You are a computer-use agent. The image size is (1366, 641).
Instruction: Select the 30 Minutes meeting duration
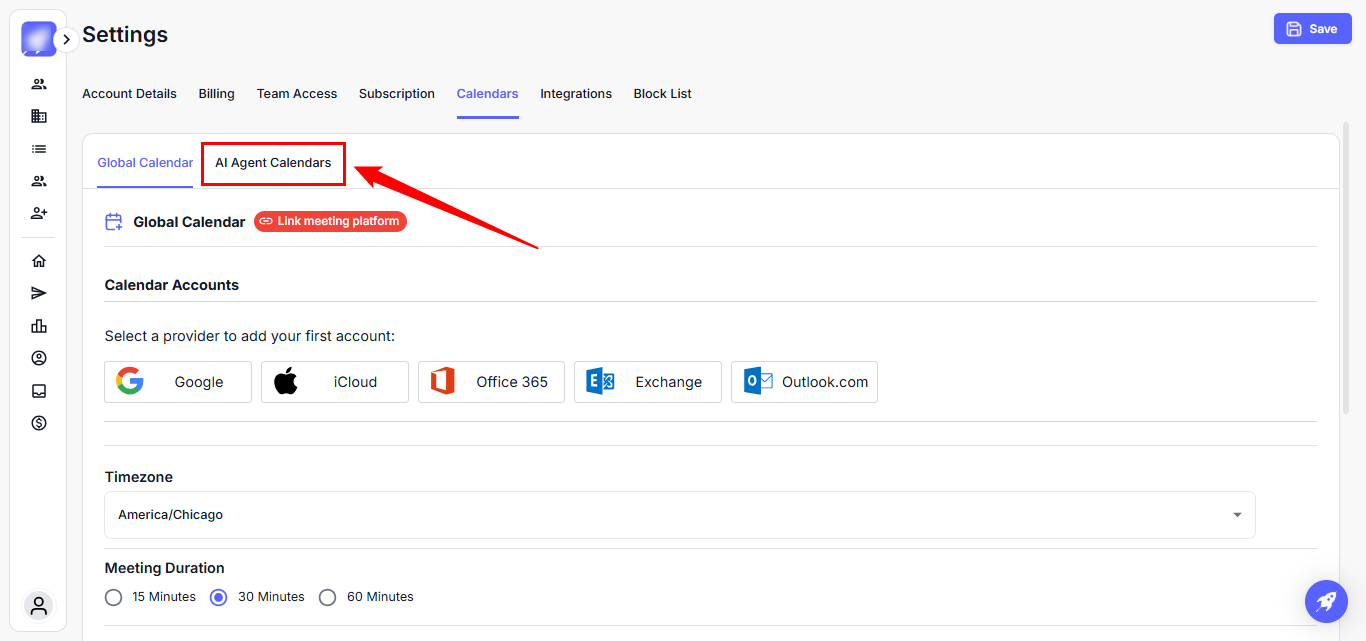coord(219,597)
